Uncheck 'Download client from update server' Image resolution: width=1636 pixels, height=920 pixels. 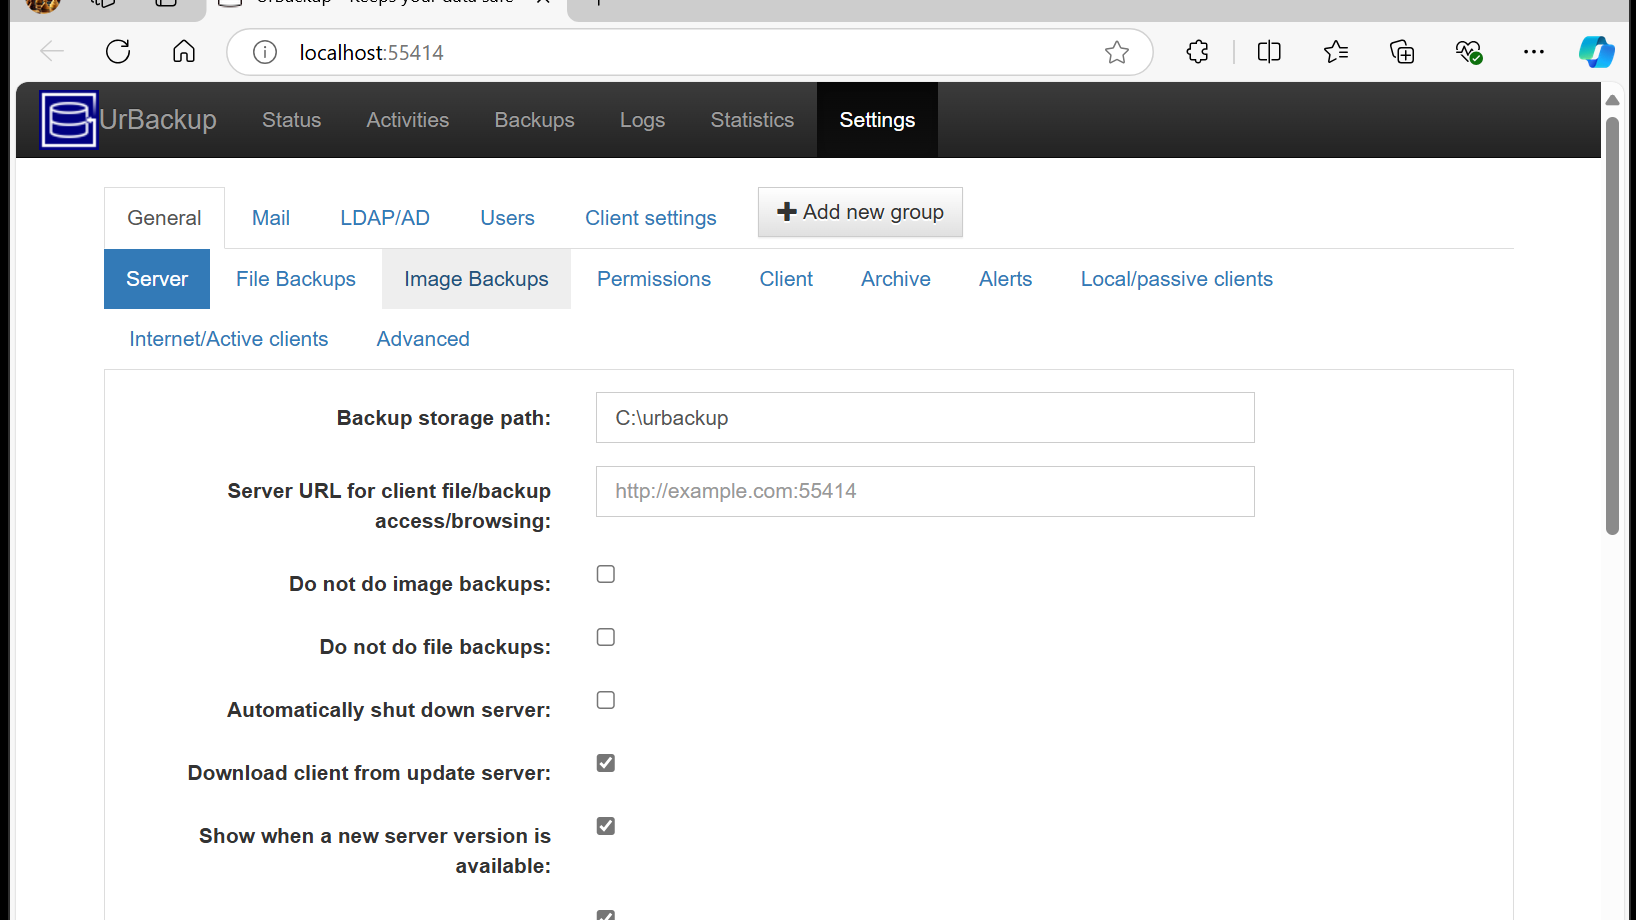tap(606, 763)
